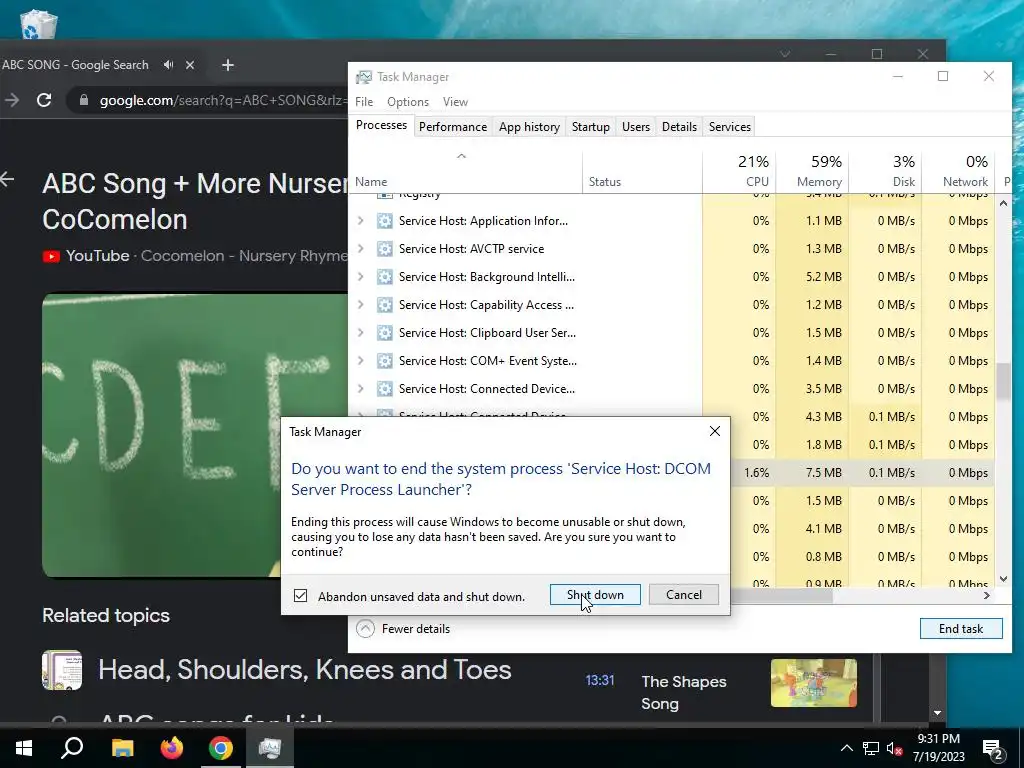
Task: Switch to the Performance tab
Action: pyautogui.click(x=453, y=127)
